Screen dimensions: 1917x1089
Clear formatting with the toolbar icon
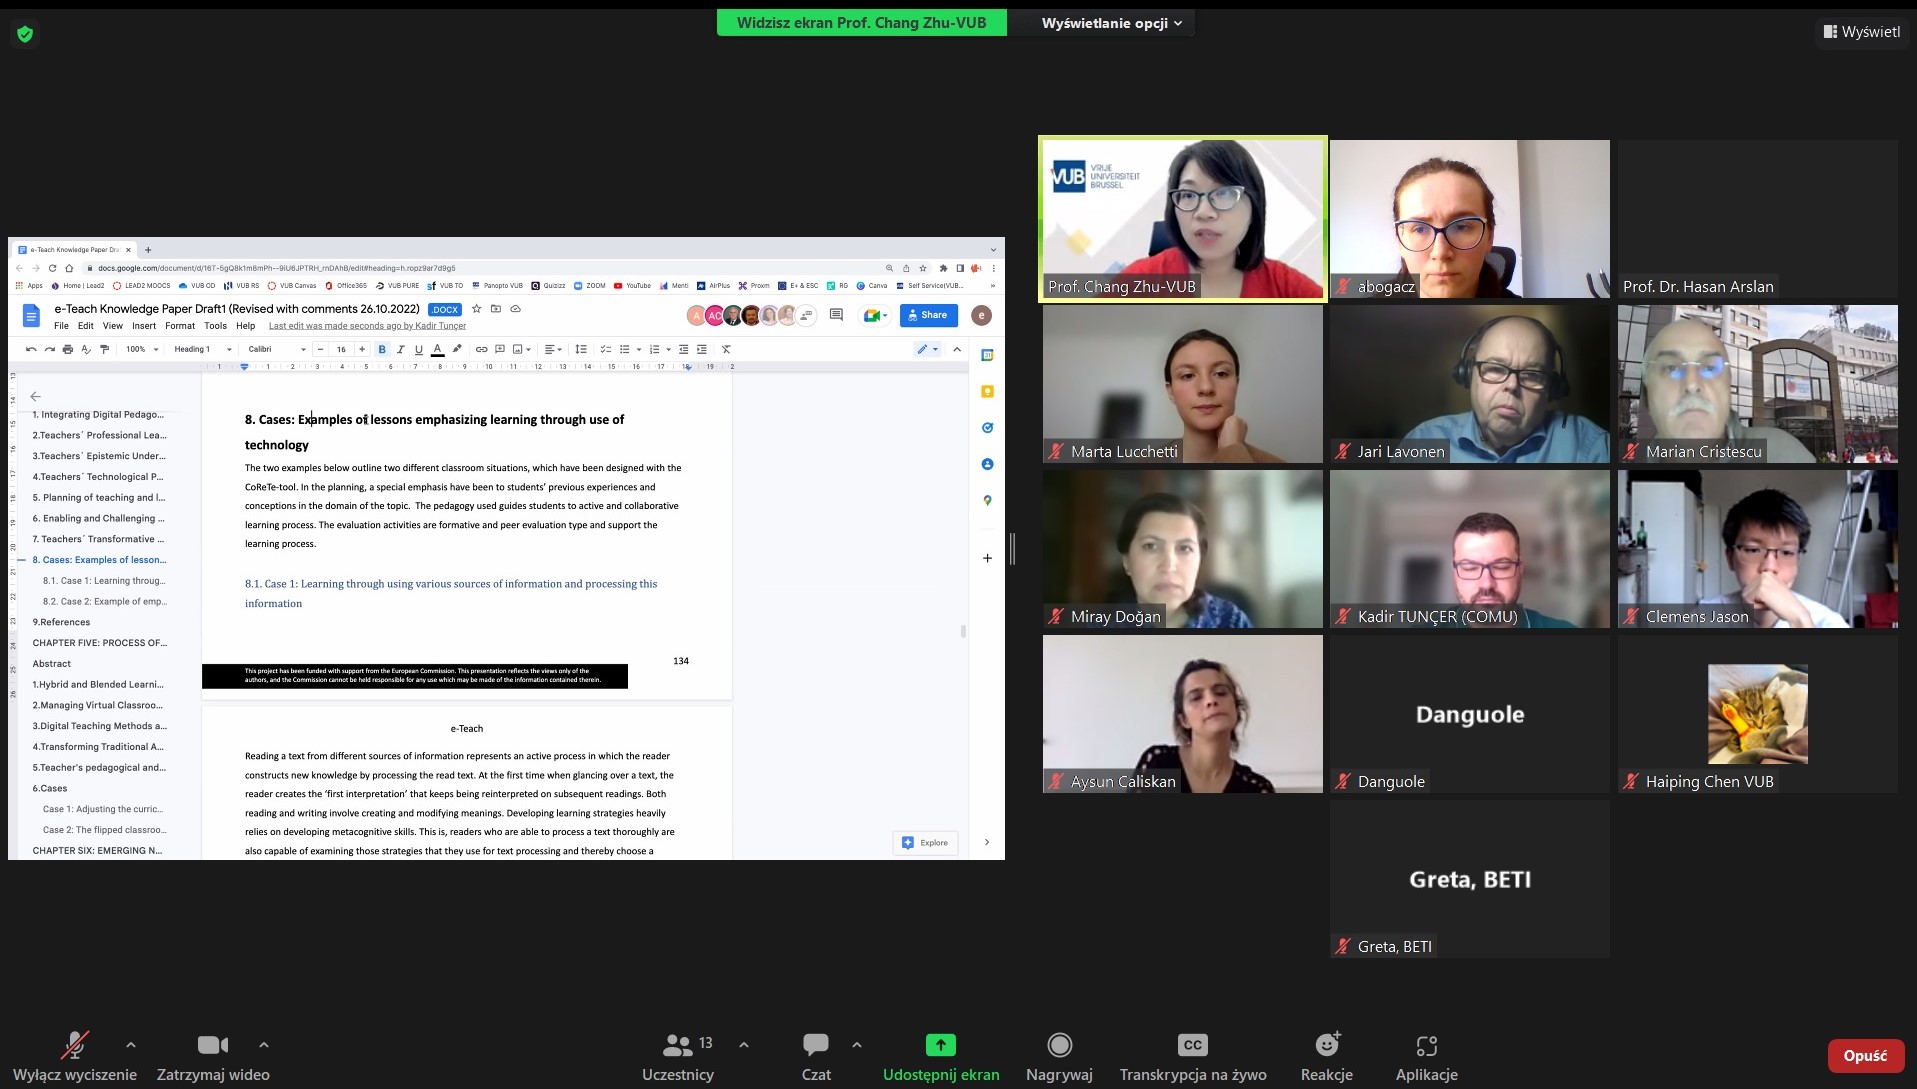coord(726,349)
